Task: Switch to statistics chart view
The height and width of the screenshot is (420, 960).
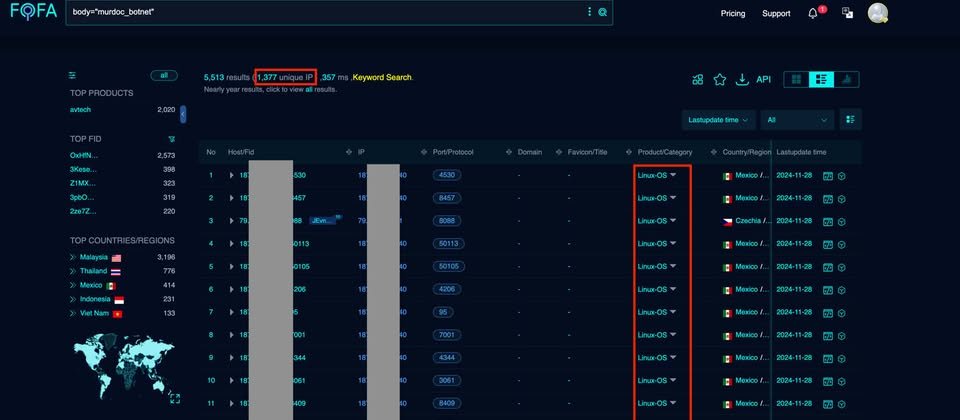Action: click(x=847, y=80)
